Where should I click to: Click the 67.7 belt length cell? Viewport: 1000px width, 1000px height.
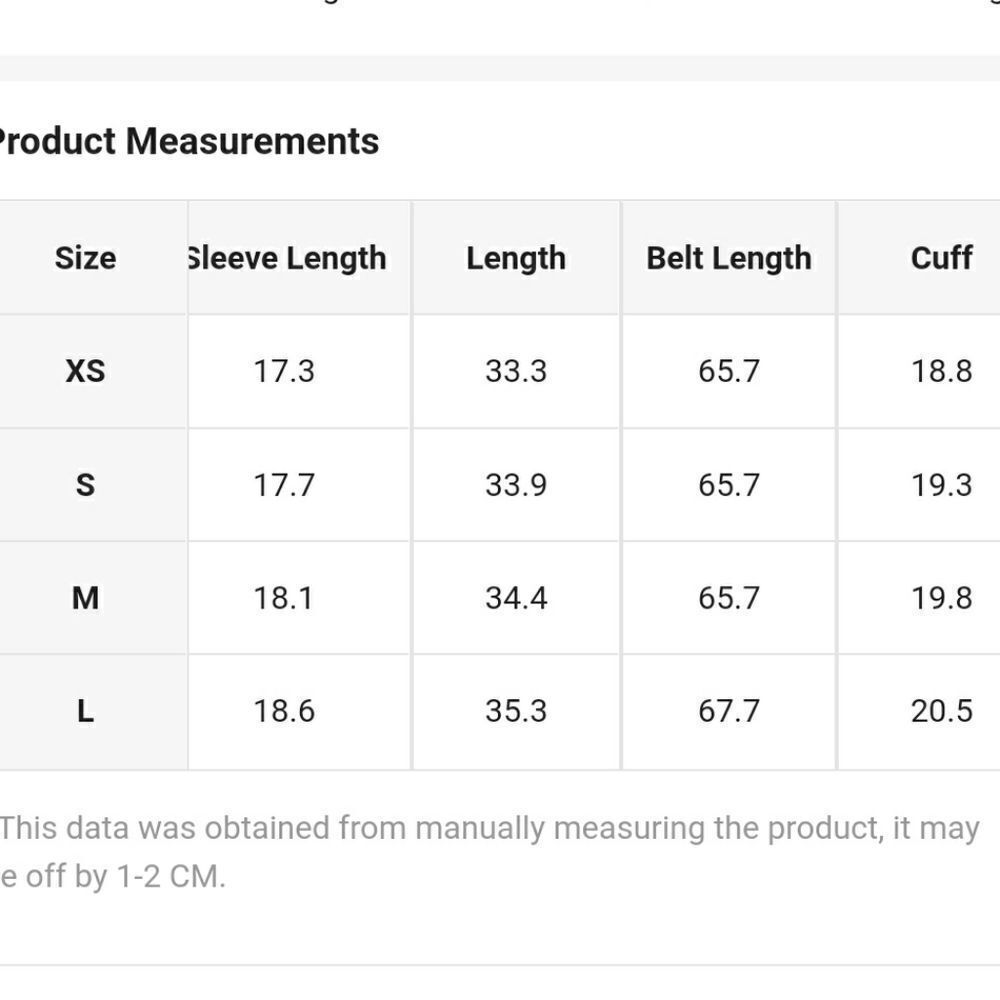[729, 711]
